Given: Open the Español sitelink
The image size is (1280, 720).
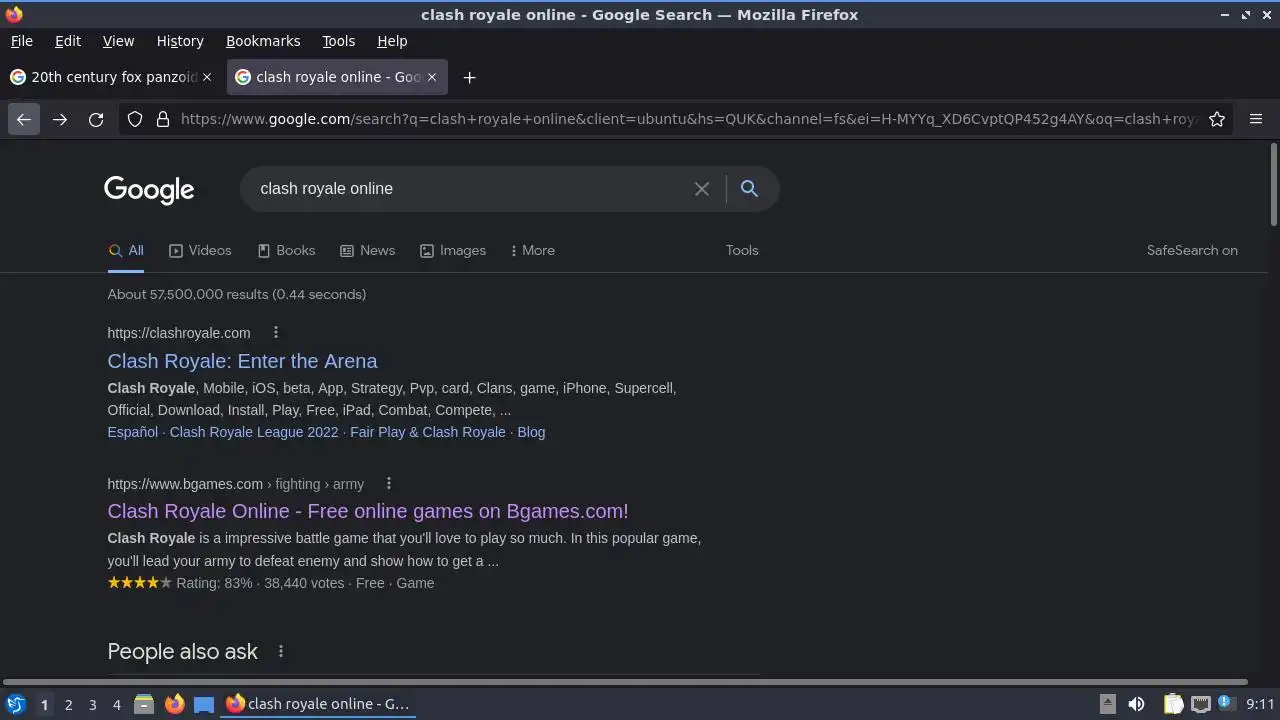Looking at the screenshot, I should point(133,432).
